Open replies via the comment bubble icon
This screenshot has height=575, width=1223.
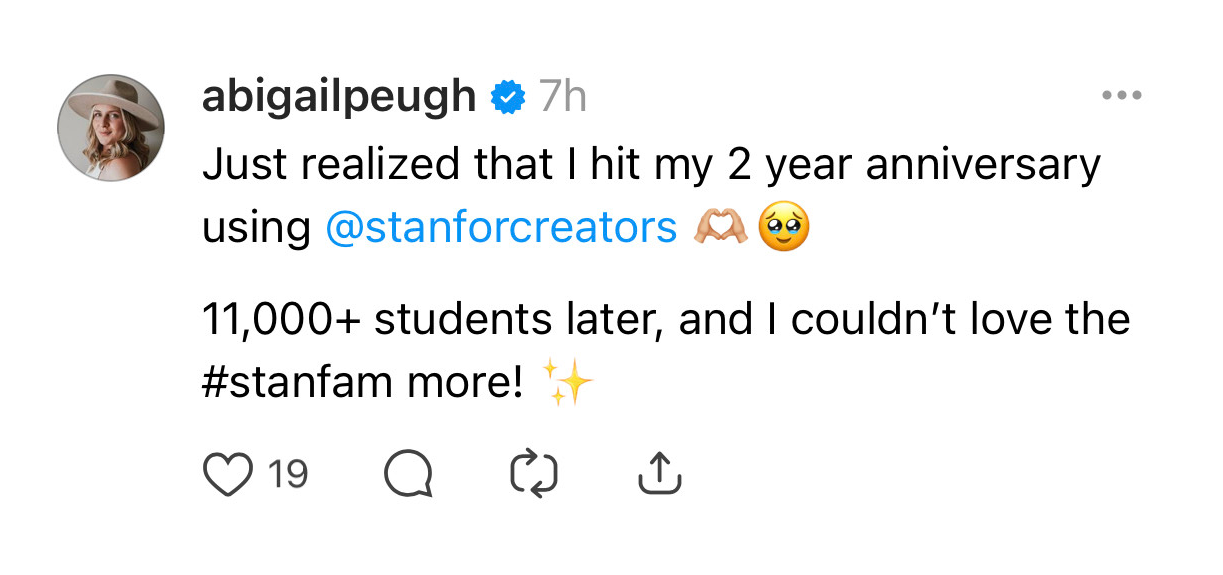(408, 474)
